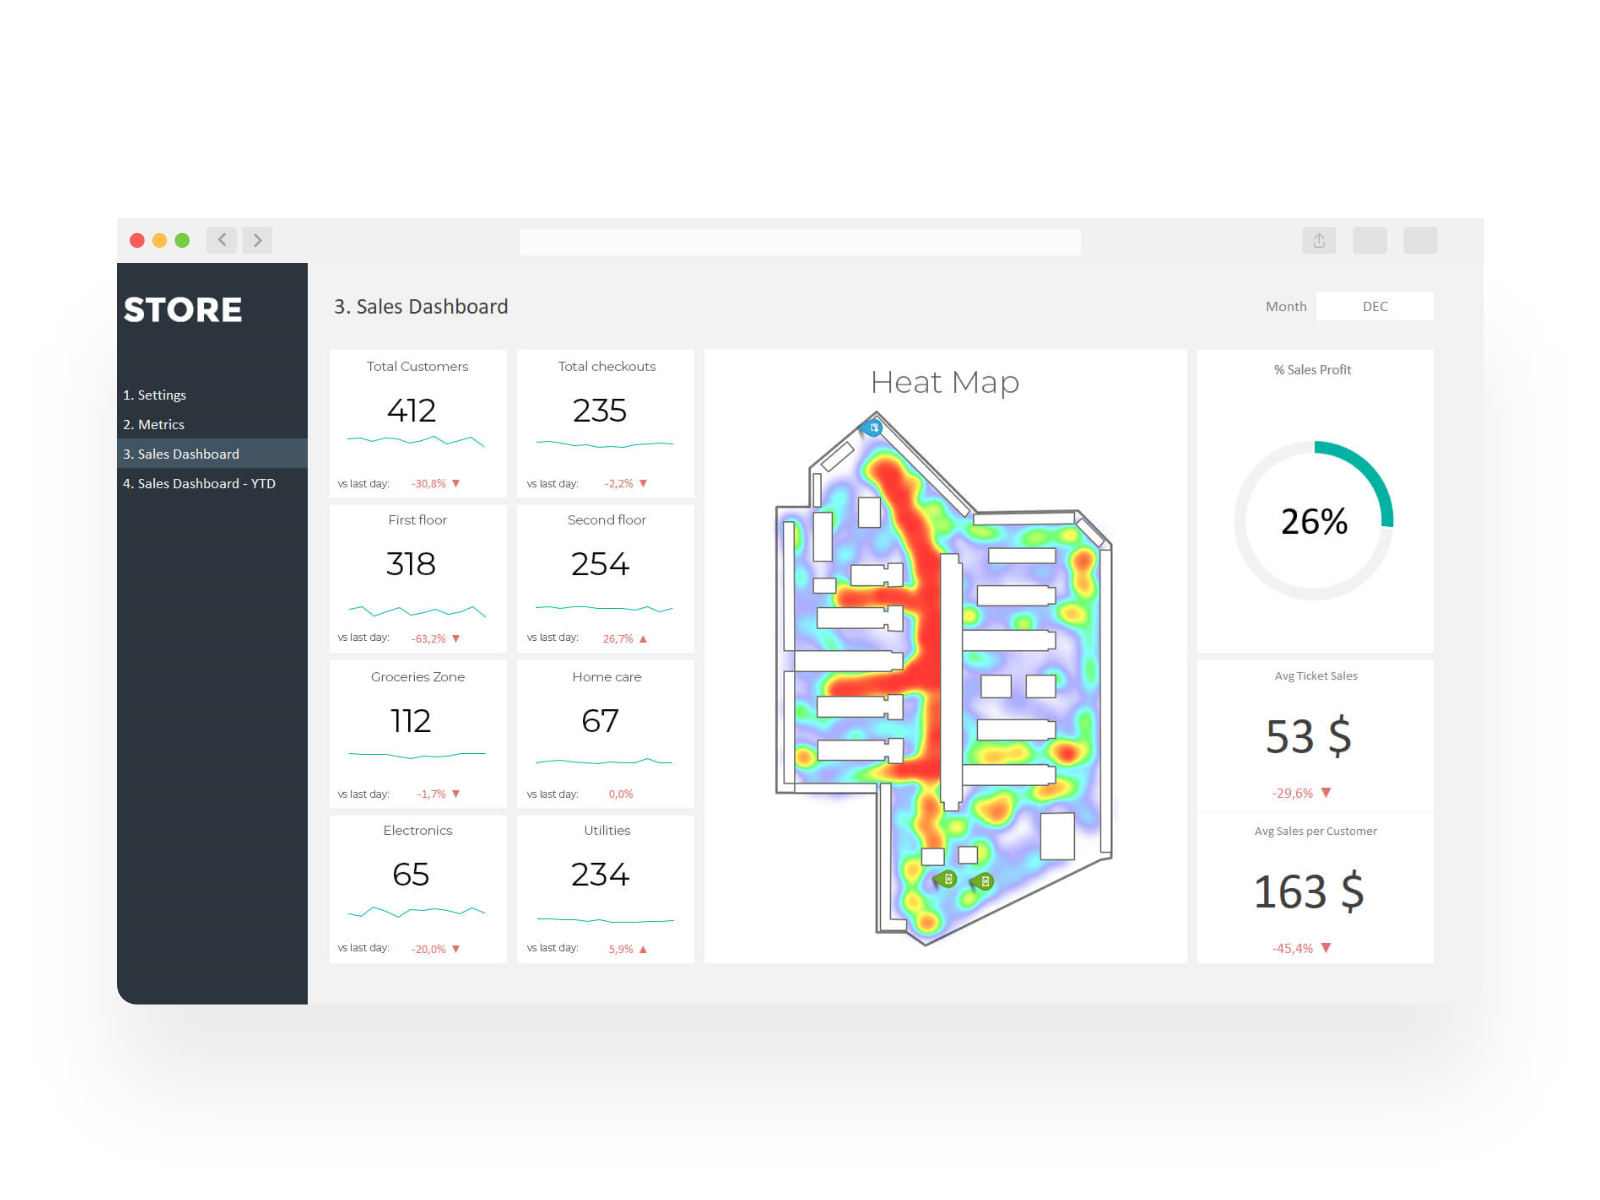Click the share icon in toolbar
The width and height of the screenshot is (1600, 1200).
(1319, 240)
